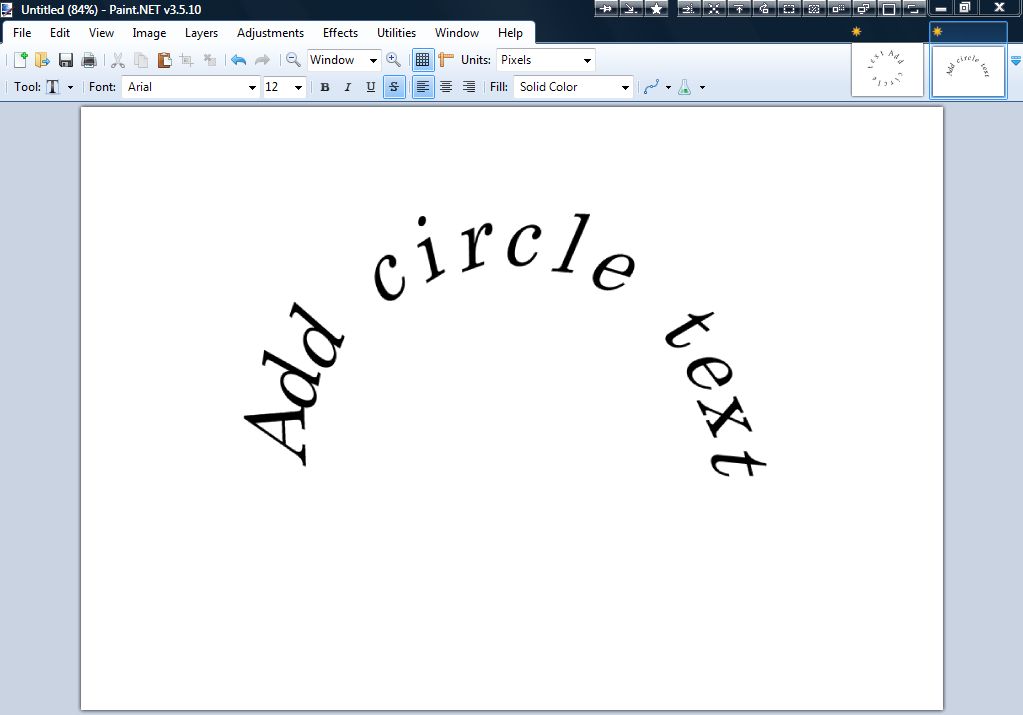Open a file using the Open icon
The height and width of the screenshot is (715, 1023).
40,59
